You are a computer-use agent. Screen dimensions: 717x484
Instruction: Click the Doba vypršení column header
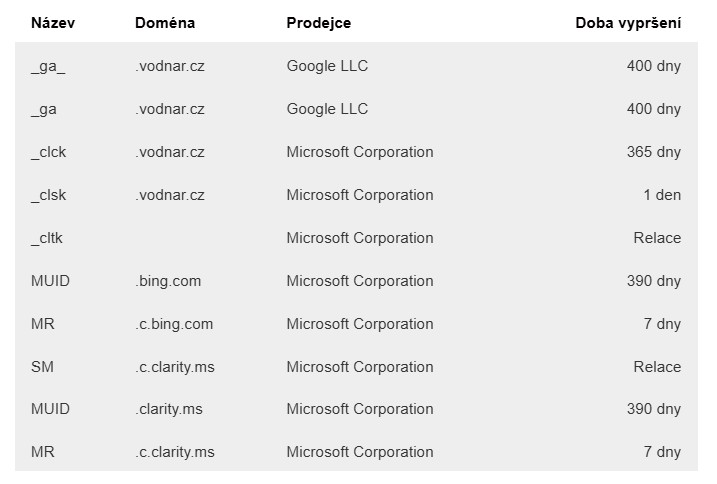pos(628,23)
